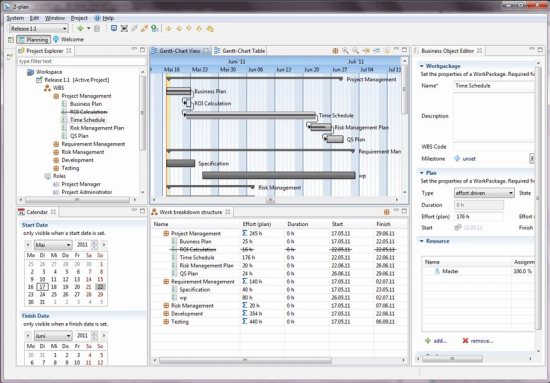550x383 pixels.
Task: Collapse the Workpackage section
Action: (422, 66)
